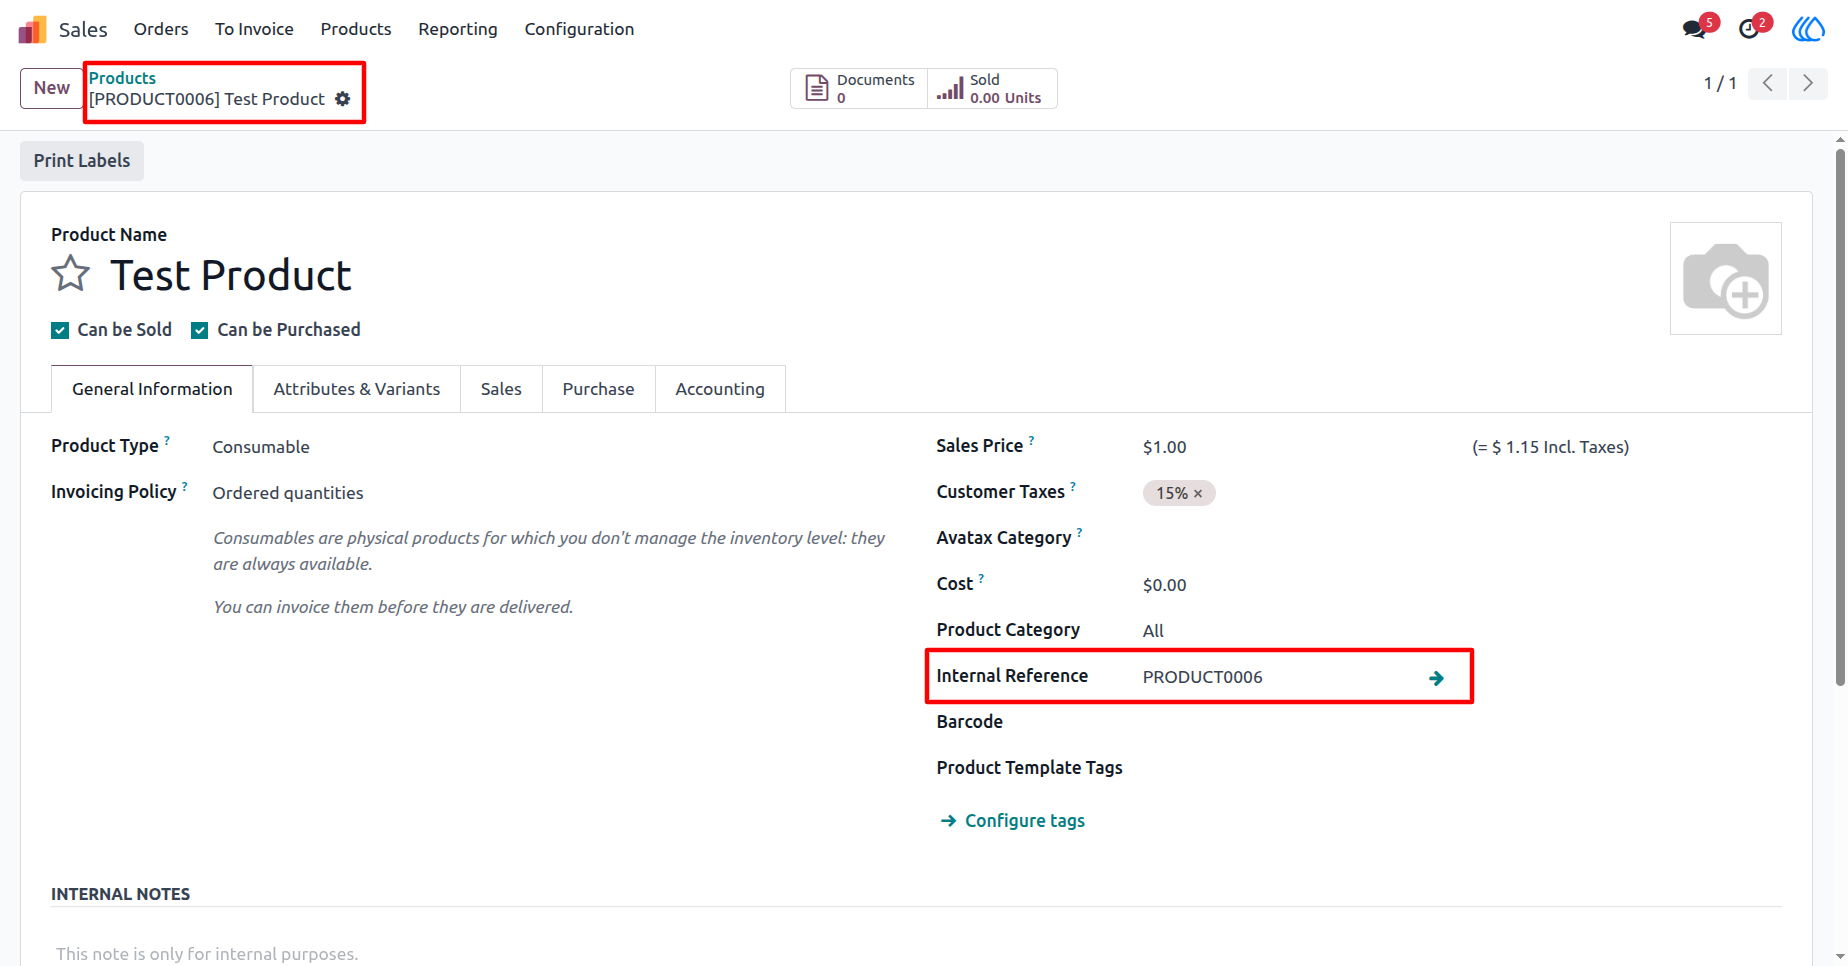
Task: Open the discuss messages chat icon
Action: point(1694,29)
